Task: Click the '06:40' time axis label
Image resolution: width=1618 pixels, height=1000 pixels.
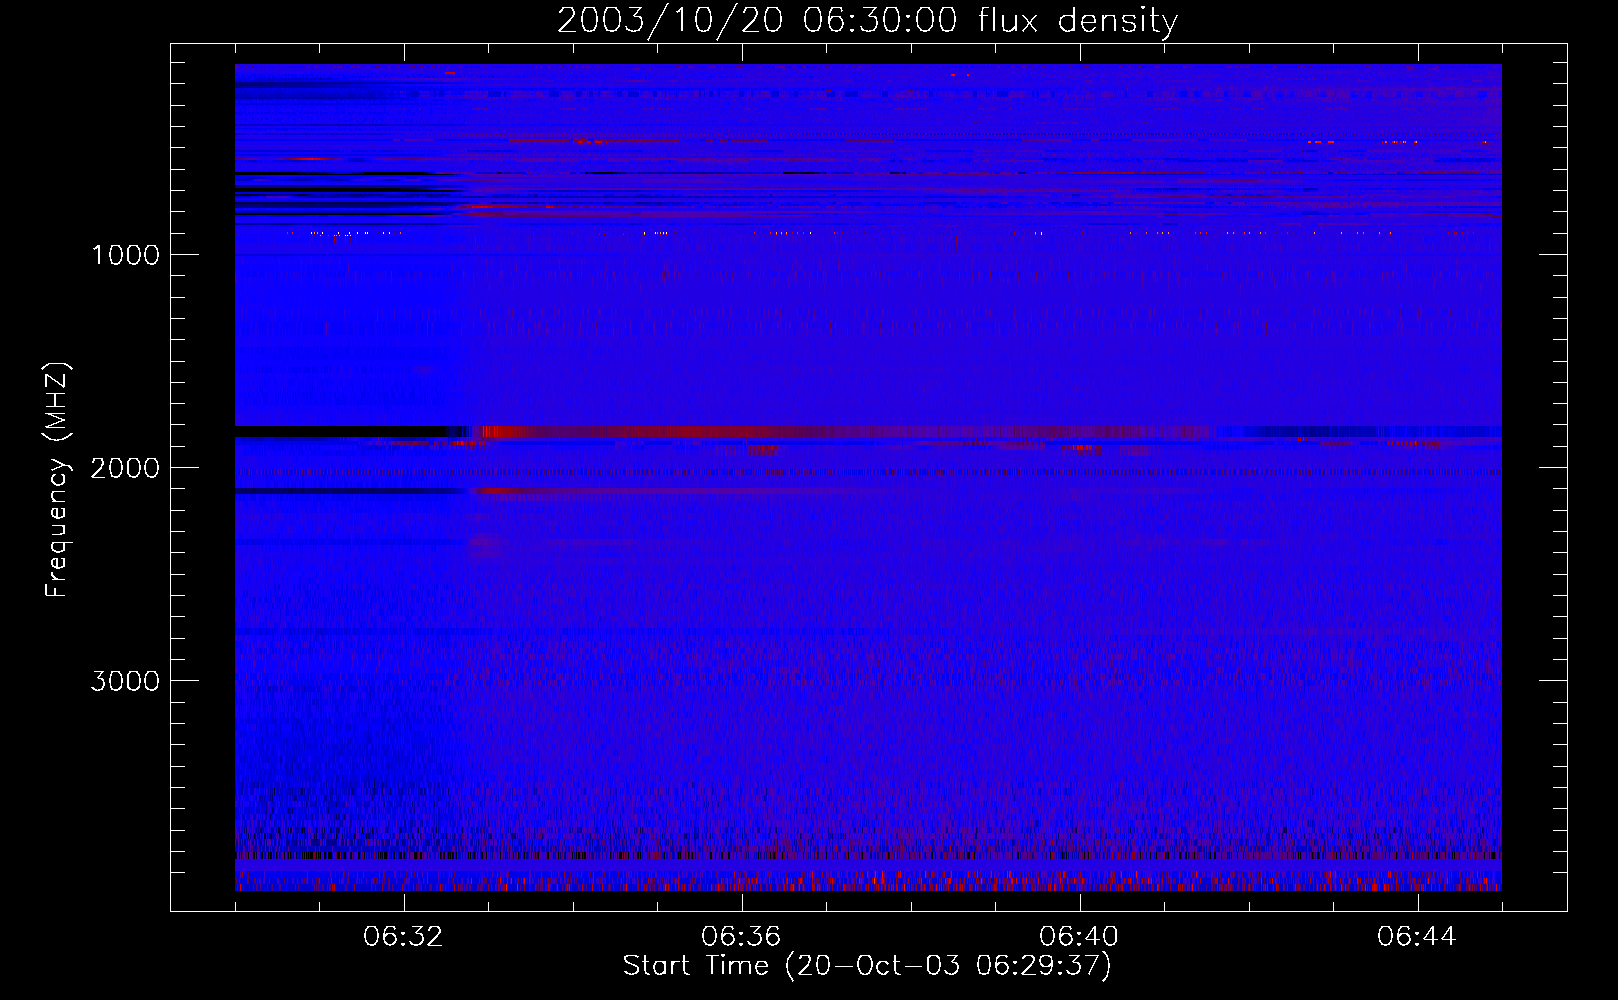Action: point(1079,937)
